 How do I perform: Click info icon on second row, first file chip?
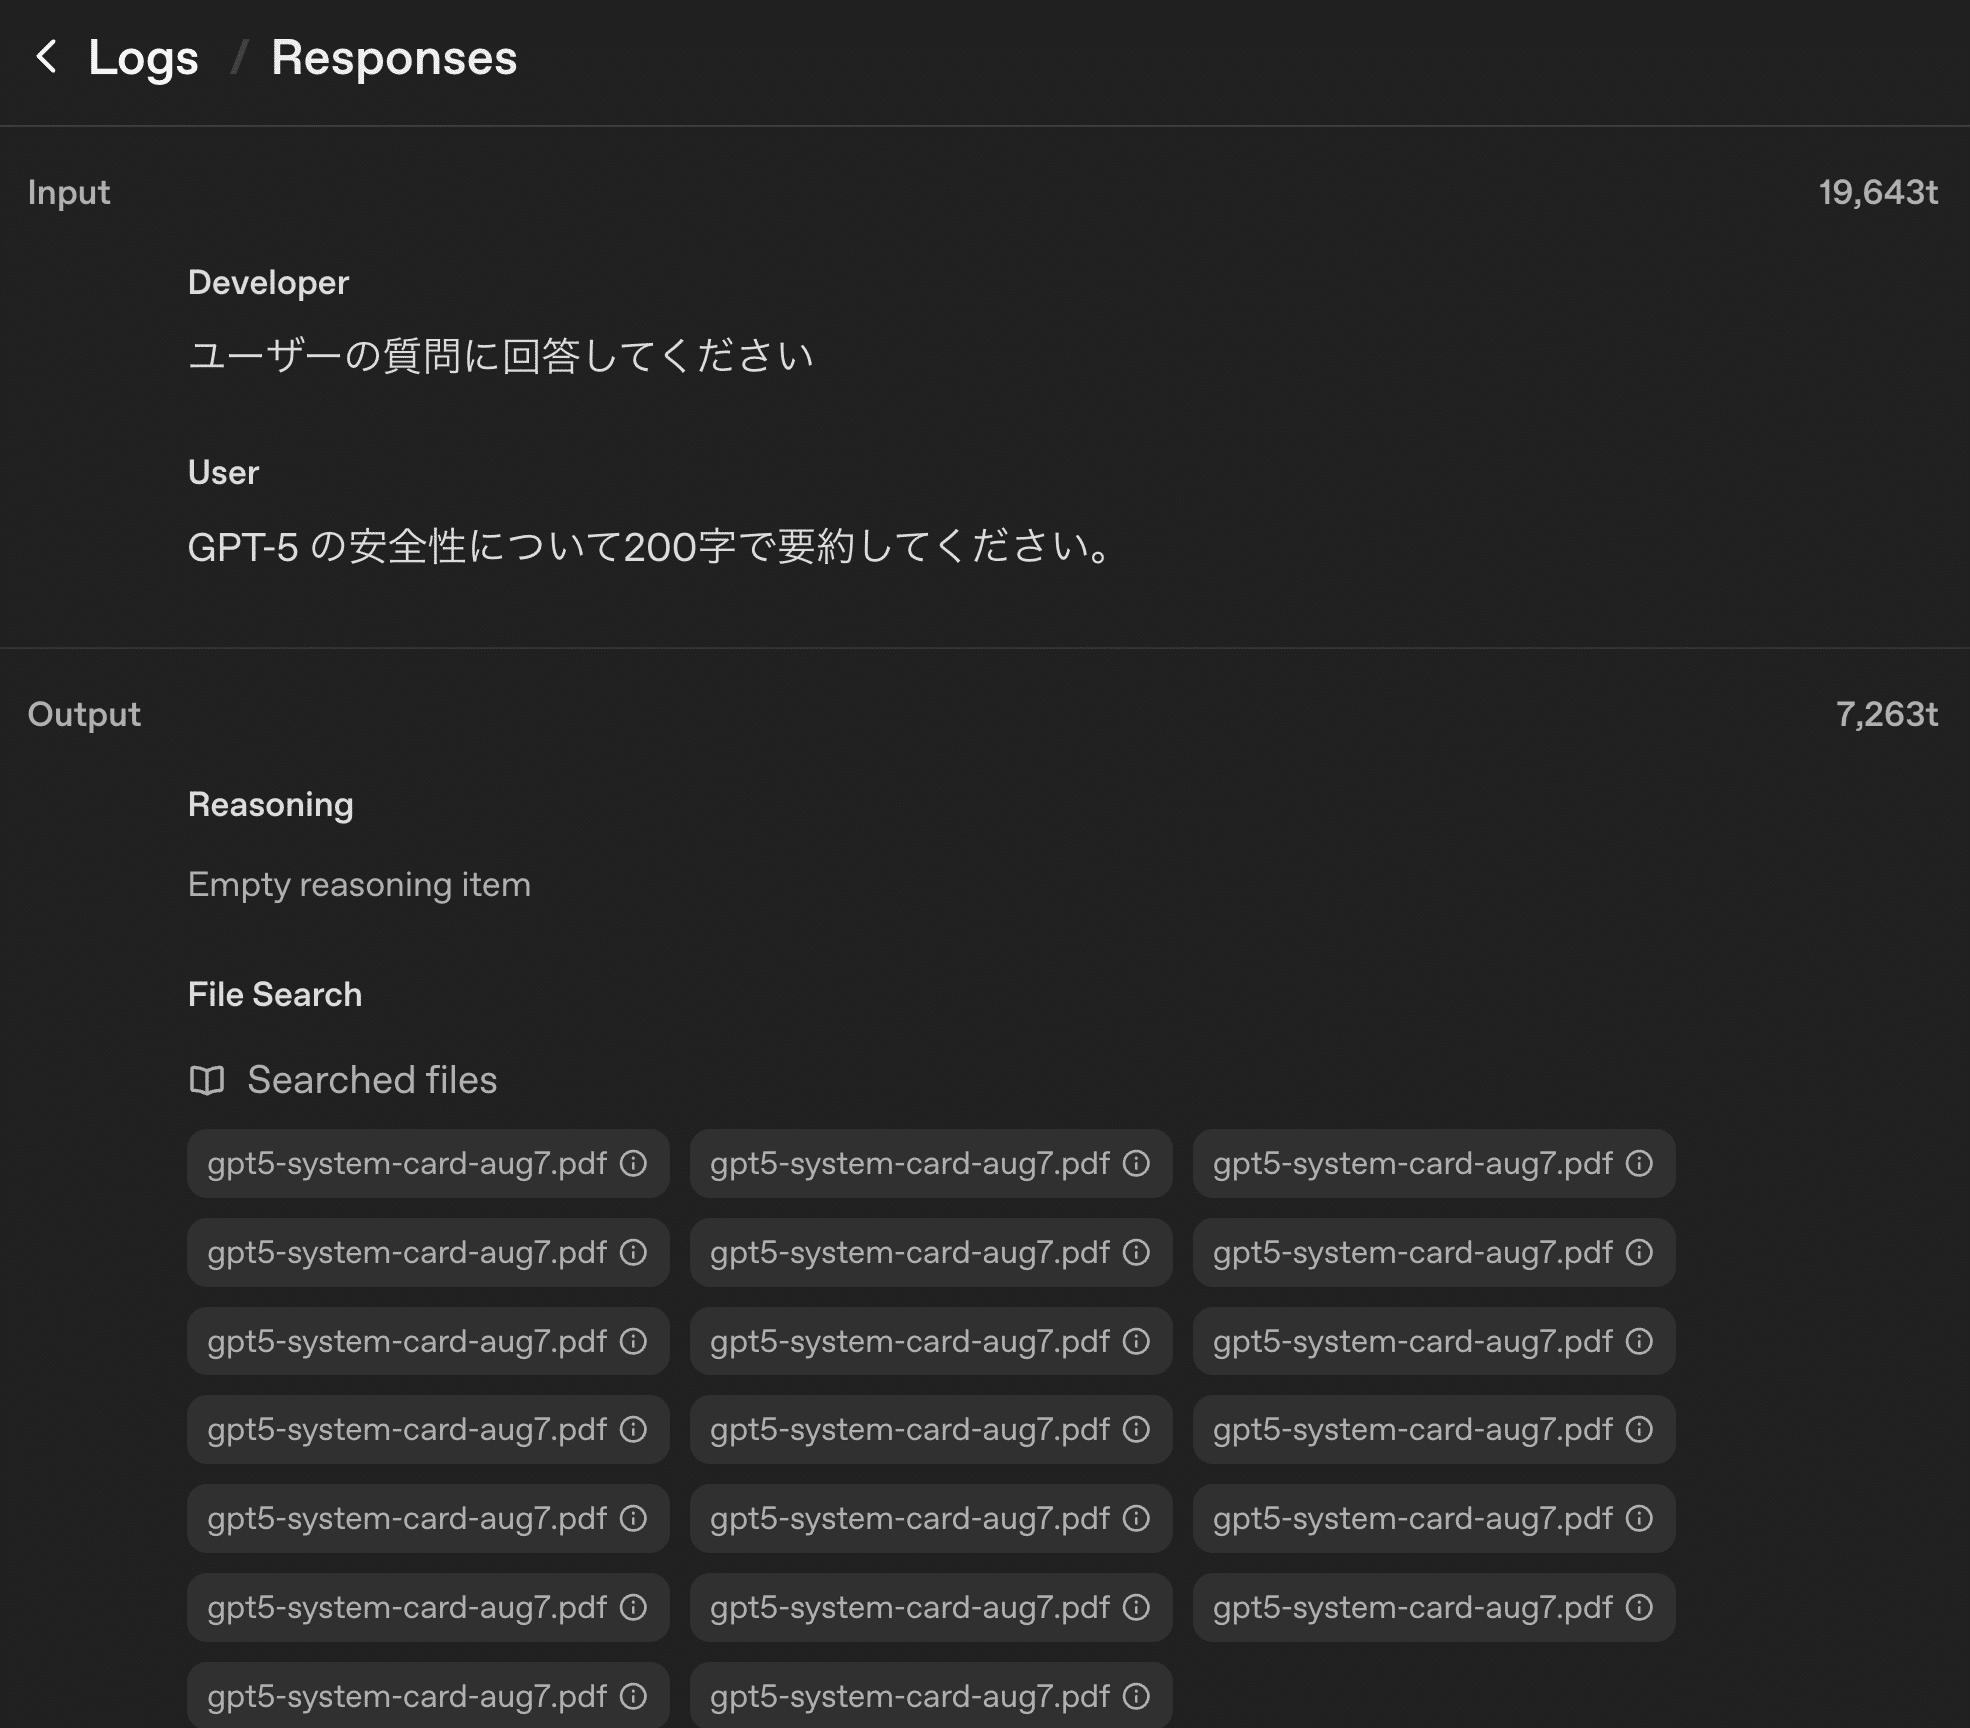point(633,1252)
